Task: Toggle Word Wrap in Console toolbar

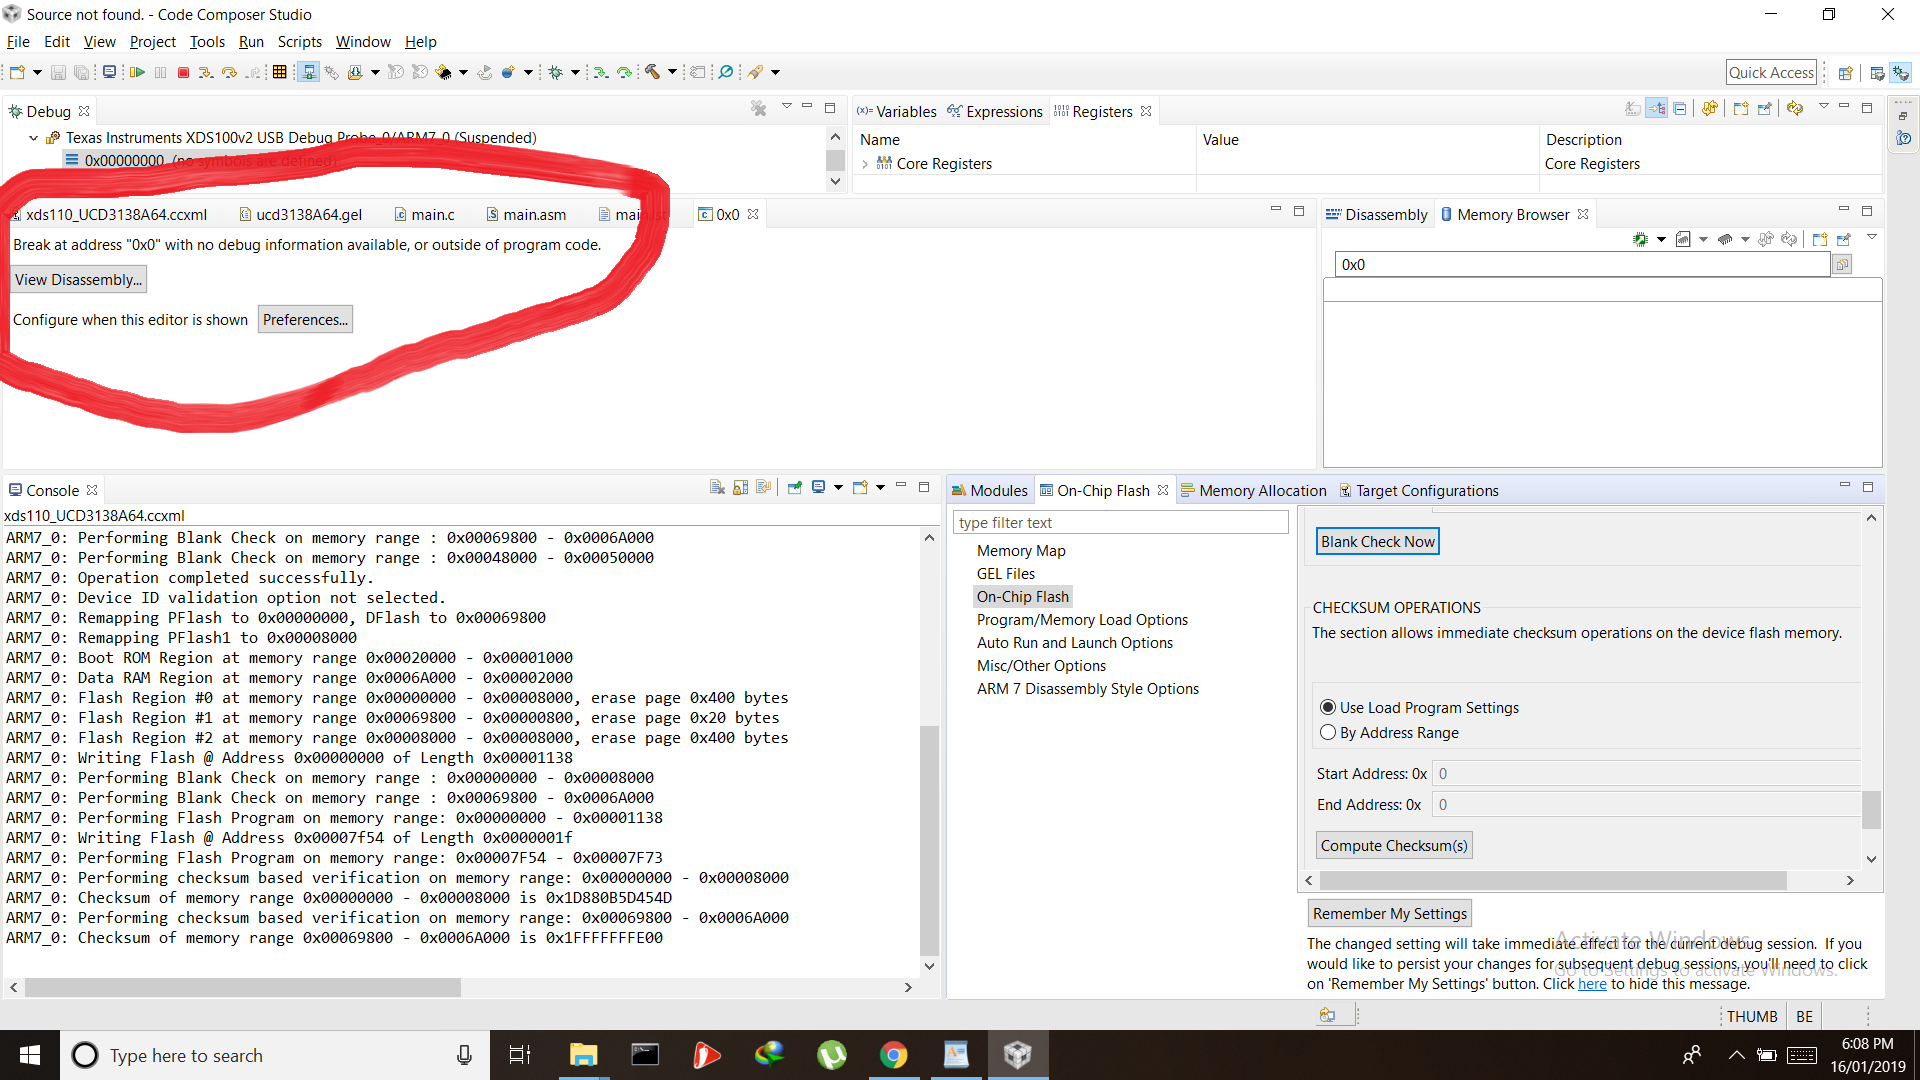Action: click(x=764, y=487)
